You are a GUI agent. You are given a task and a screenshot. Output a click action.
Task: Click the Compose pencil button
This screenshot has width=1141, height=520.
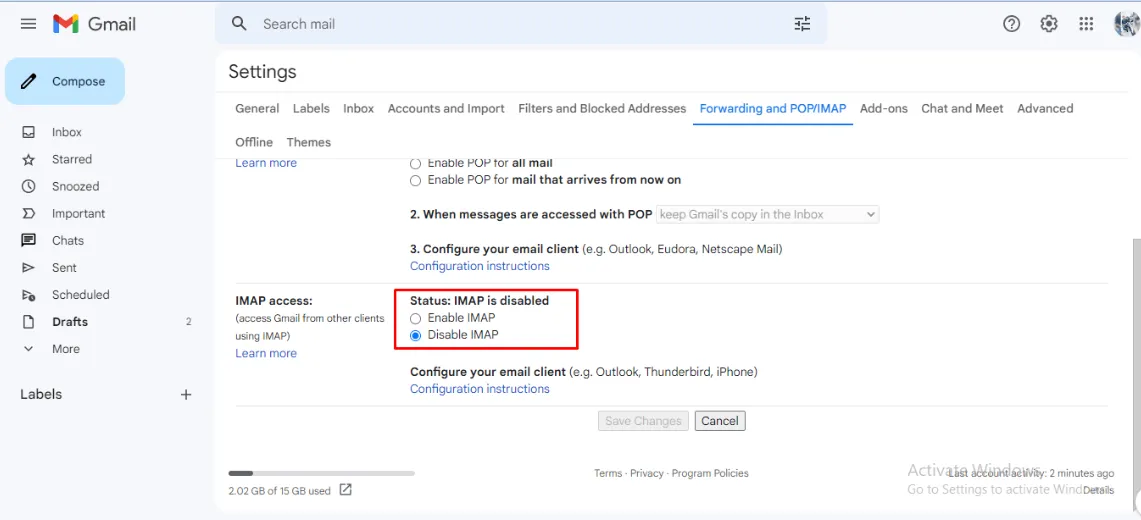[65, 82]
